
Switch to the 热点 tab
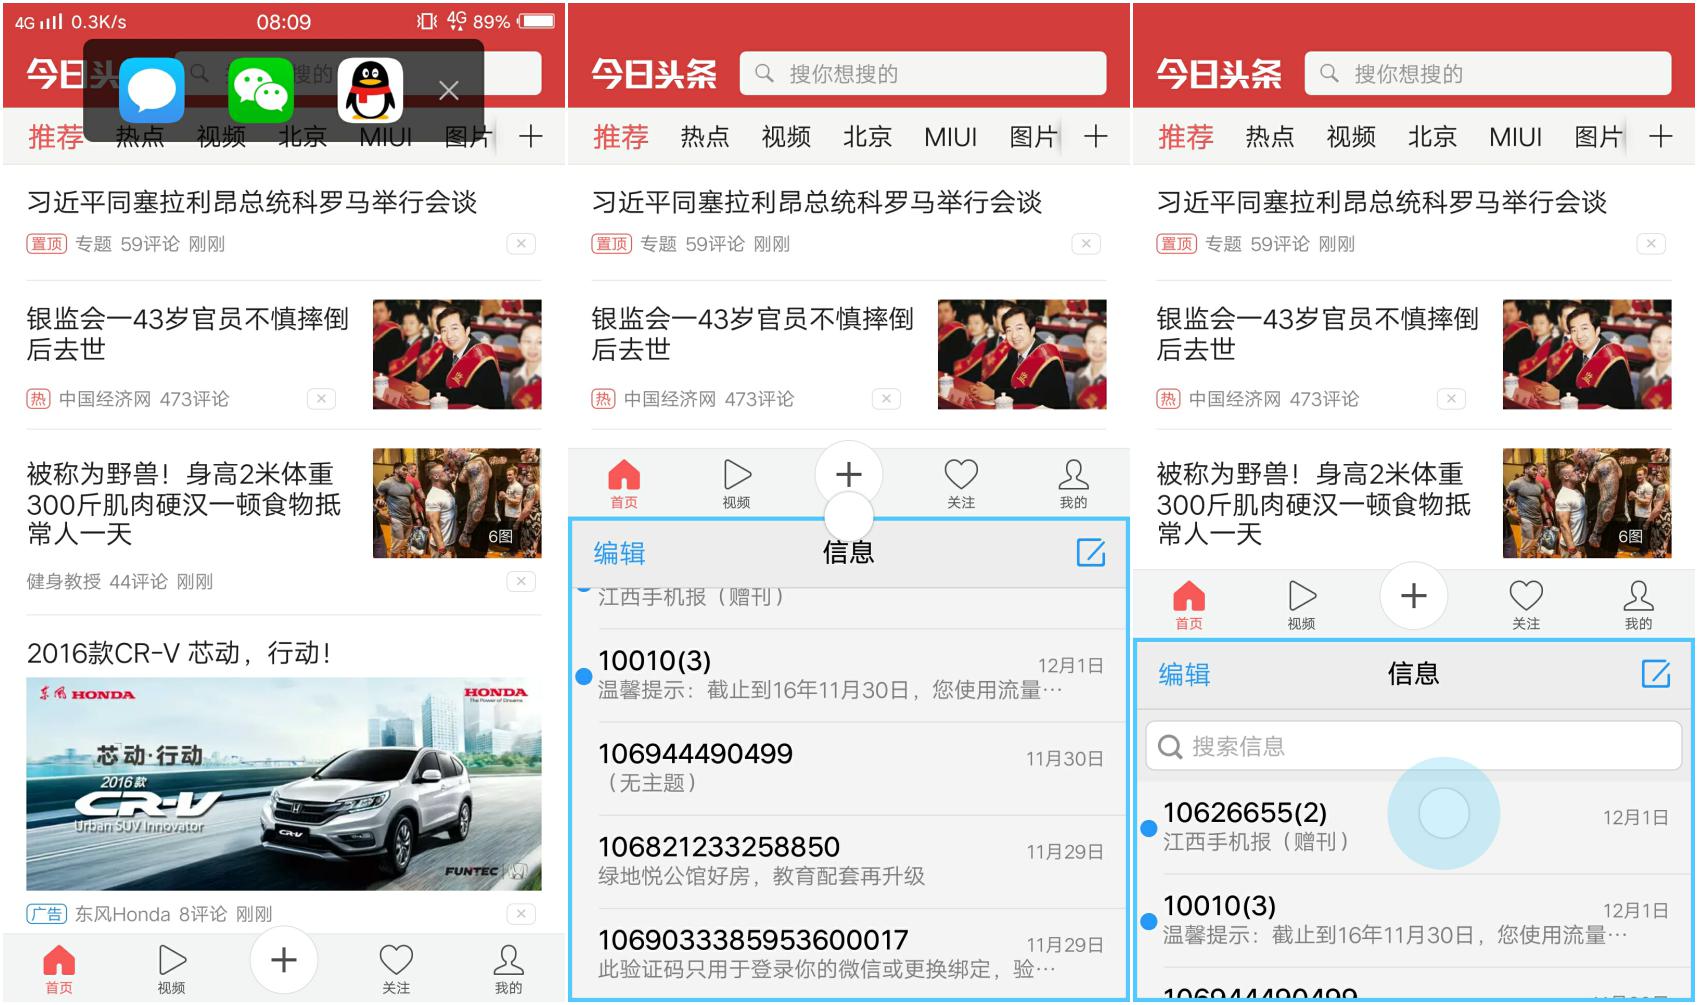[x=706, y=137]
